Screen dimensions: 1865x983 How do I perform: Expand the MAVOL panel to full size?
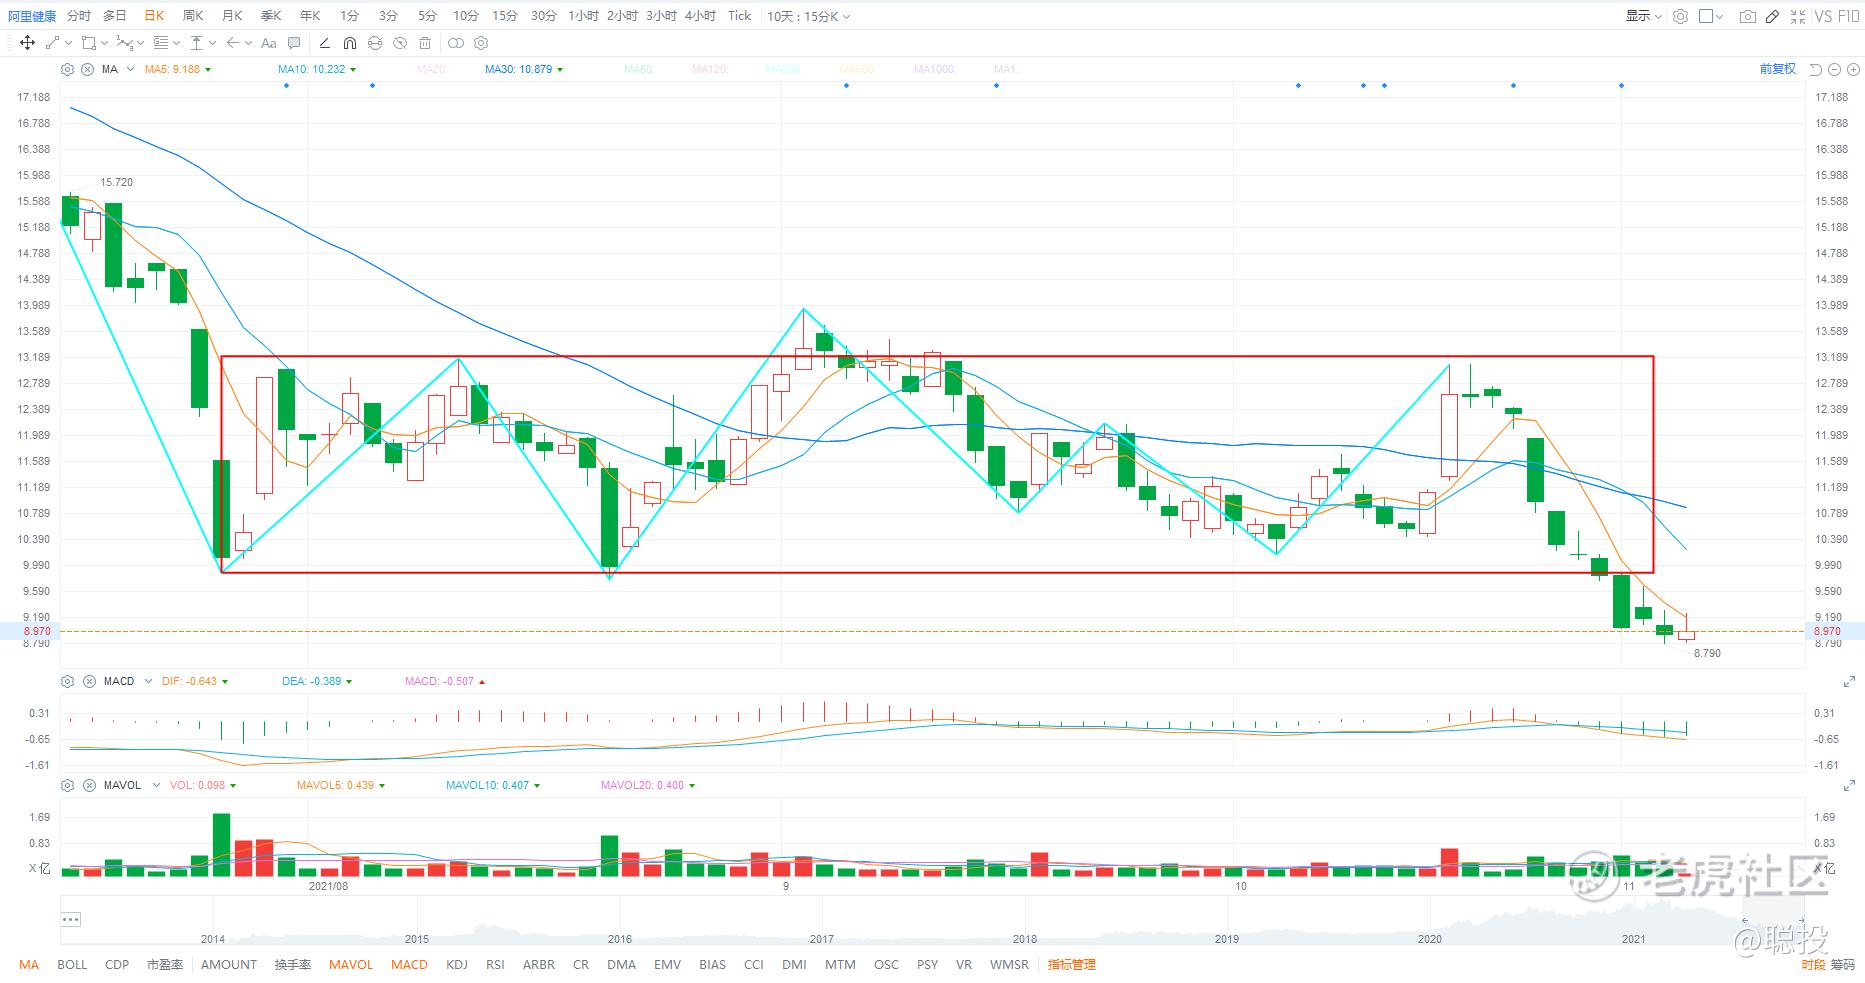pos(1849,785)
